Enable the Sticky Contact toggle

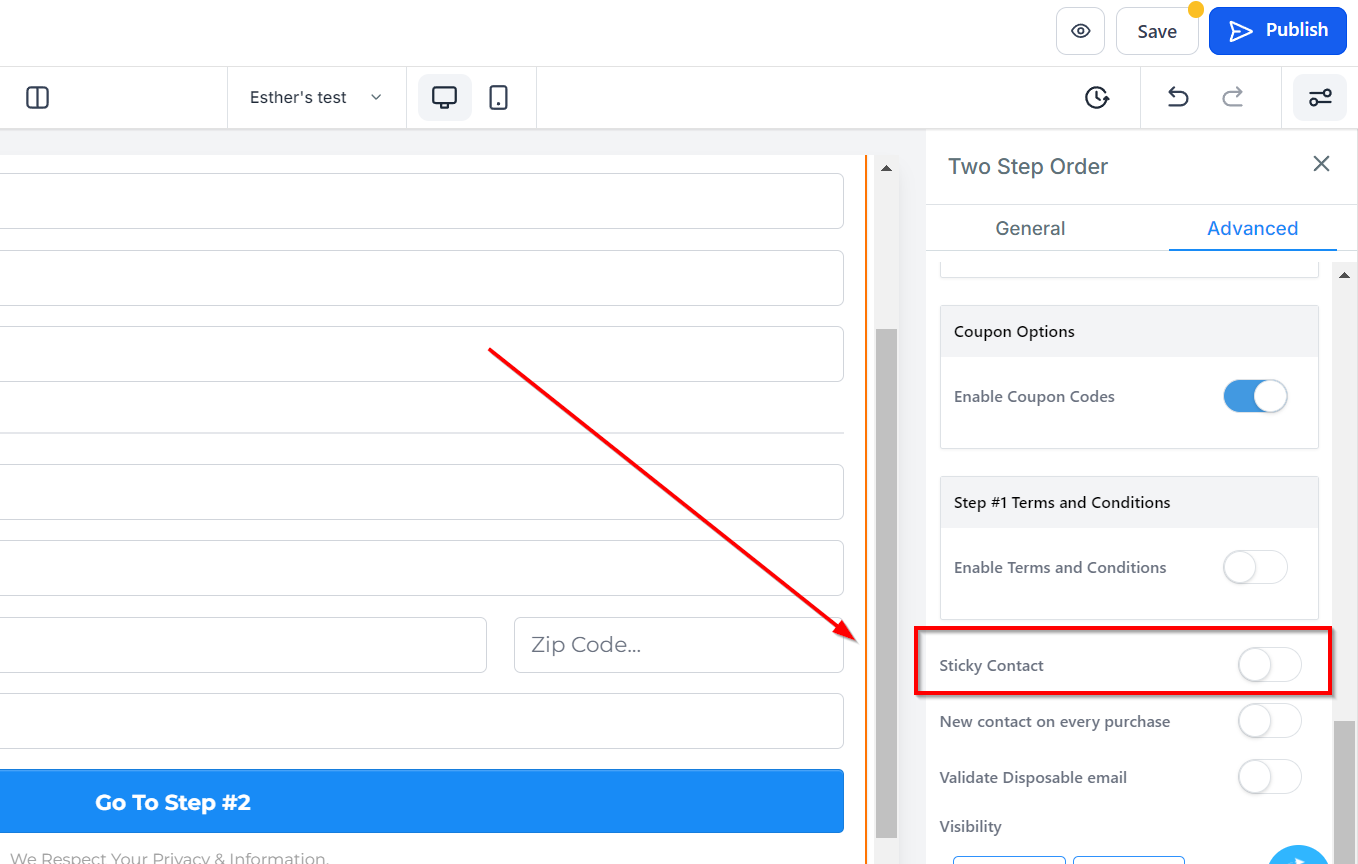pyautogui.click(x=1270, y=665)
